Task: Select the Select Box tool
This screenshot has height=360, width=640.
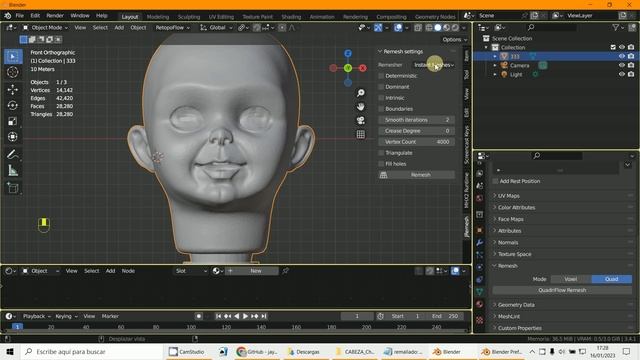Action: tap(13, 56)
